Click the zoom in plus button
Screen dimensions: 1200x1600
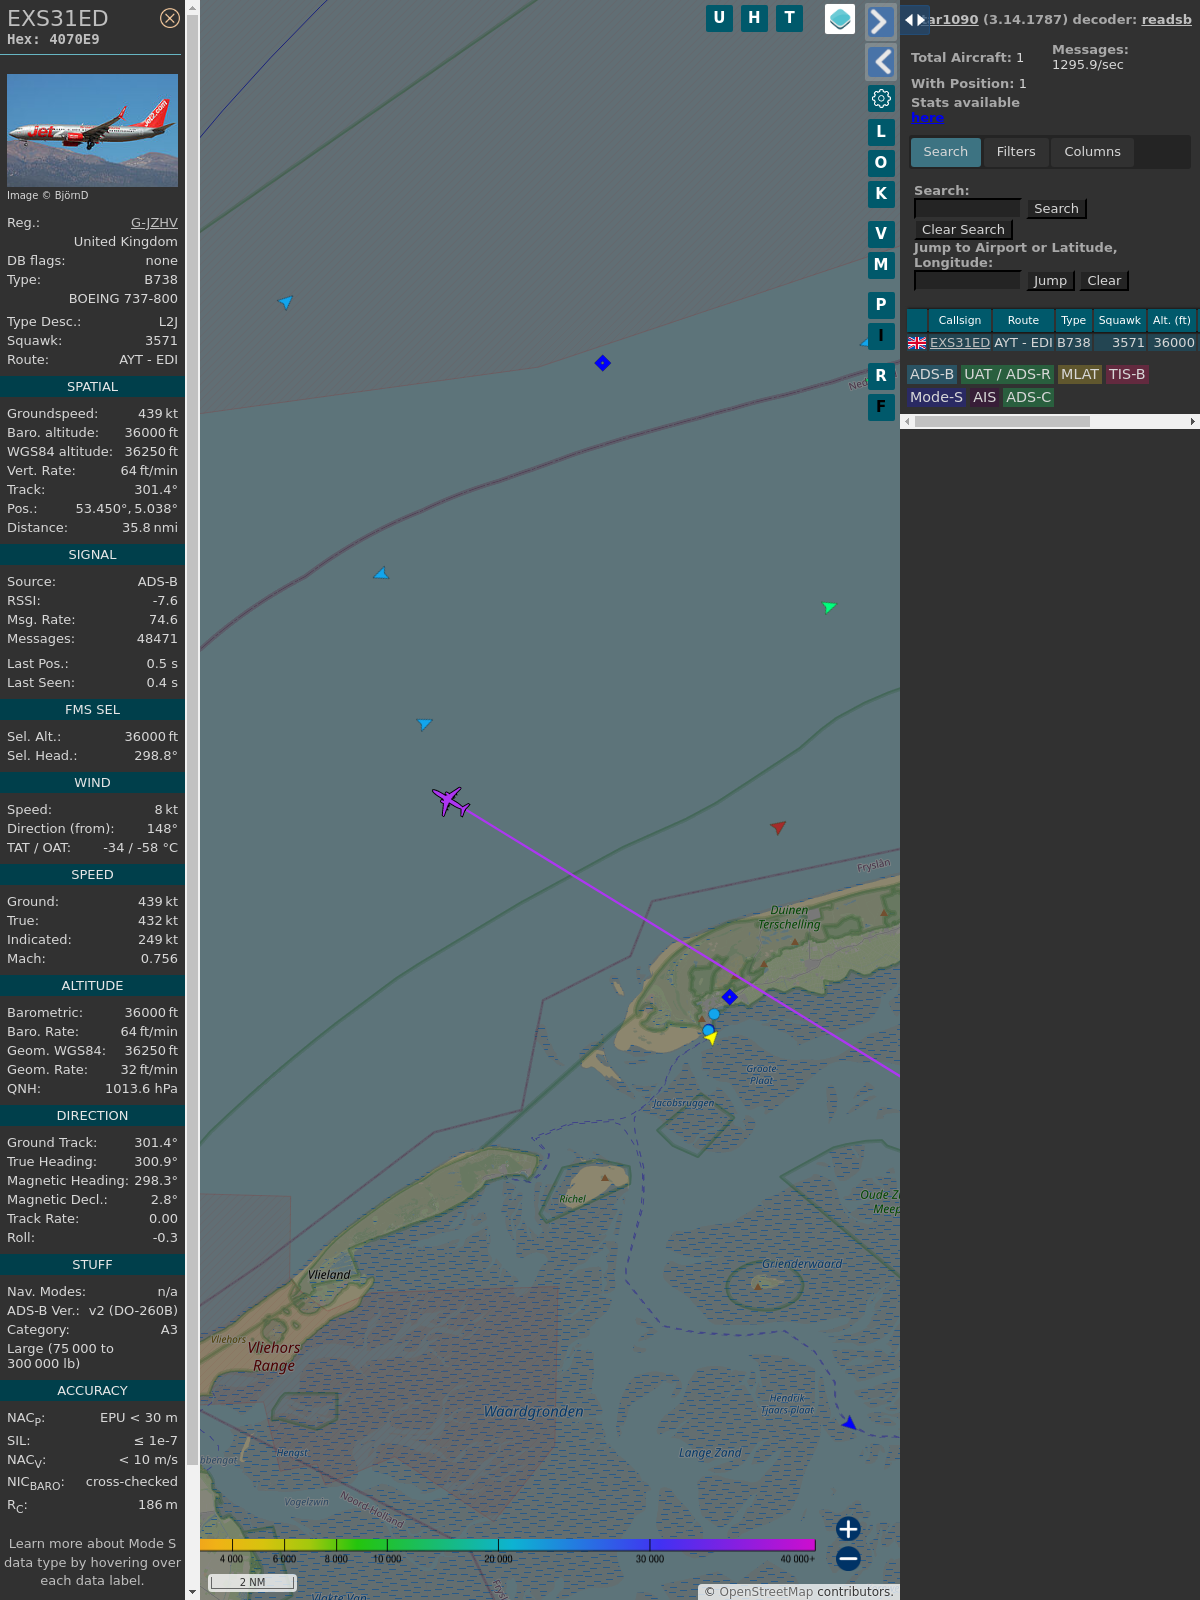coord(848,1528)
